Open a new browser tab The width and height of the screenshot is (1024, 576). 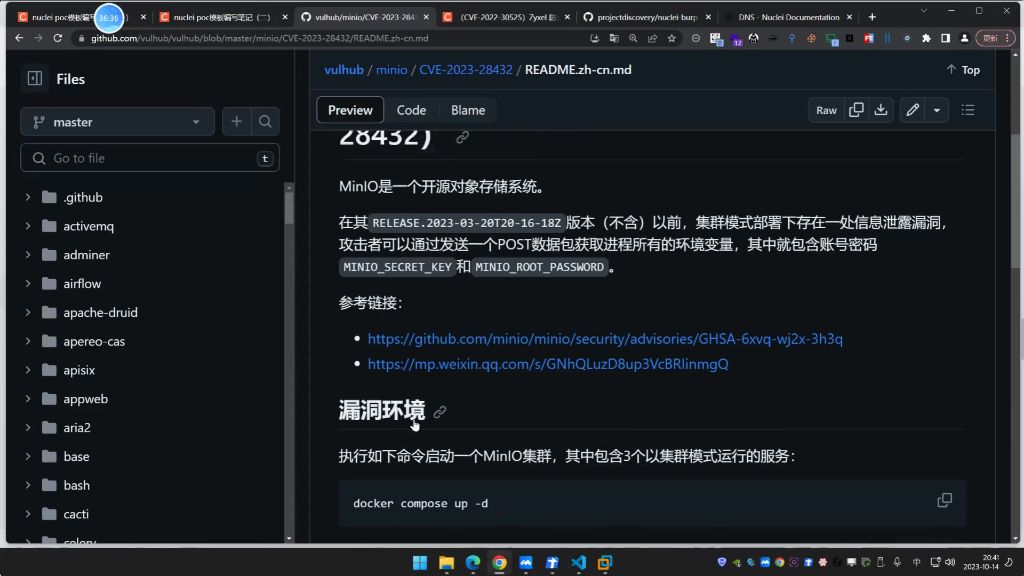(x=872, y=17)
